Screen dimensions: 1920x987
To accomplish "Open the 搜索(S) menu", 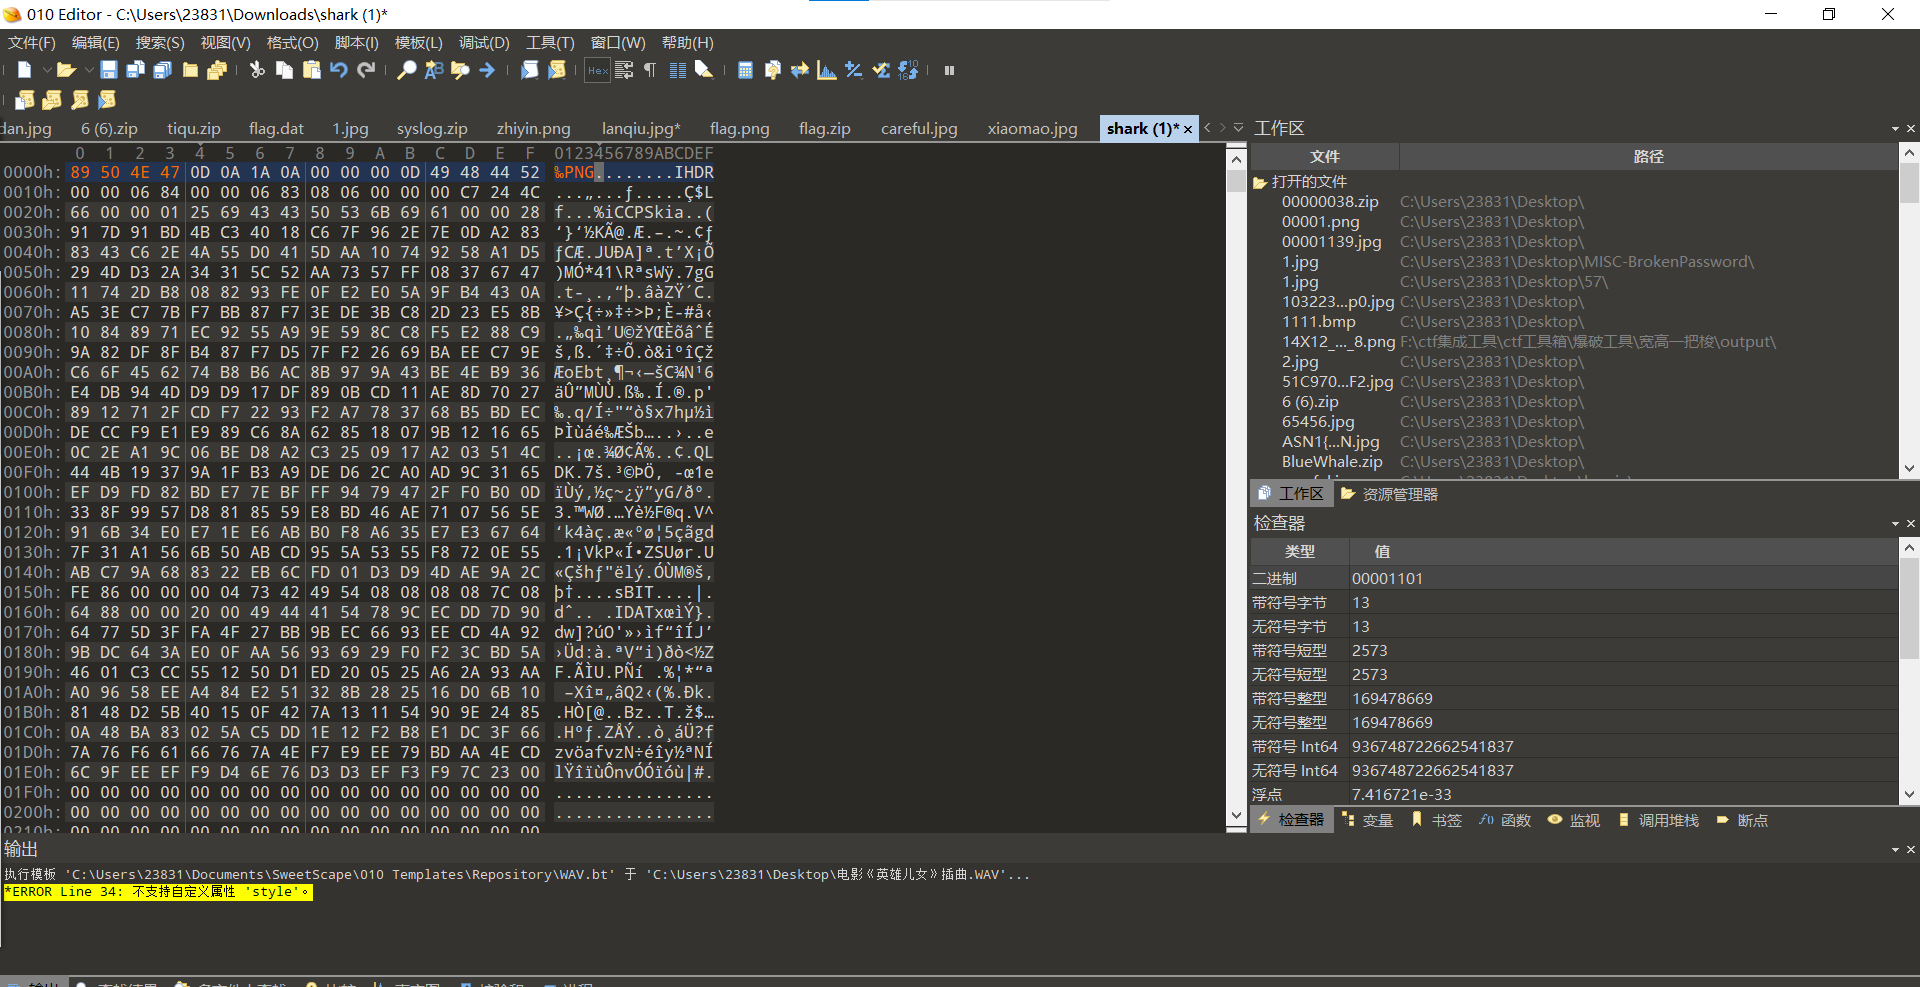I will 160,43.
